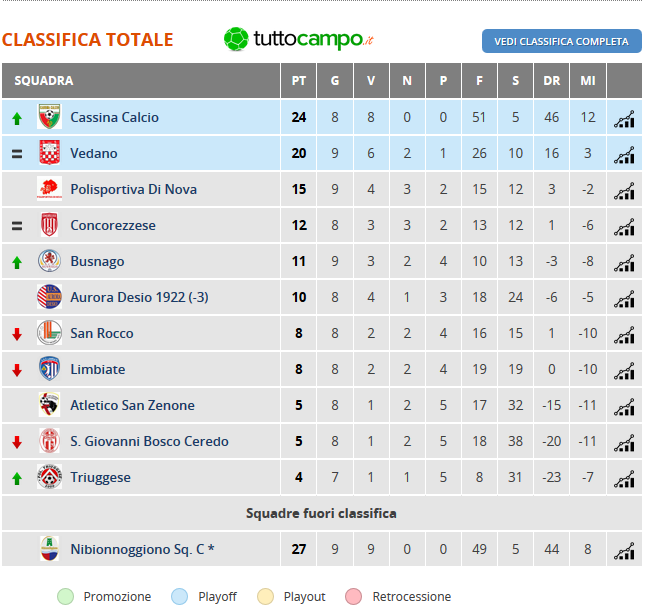Open the Concorezzese team link
The image size is (647, 611).
(113, 225)
